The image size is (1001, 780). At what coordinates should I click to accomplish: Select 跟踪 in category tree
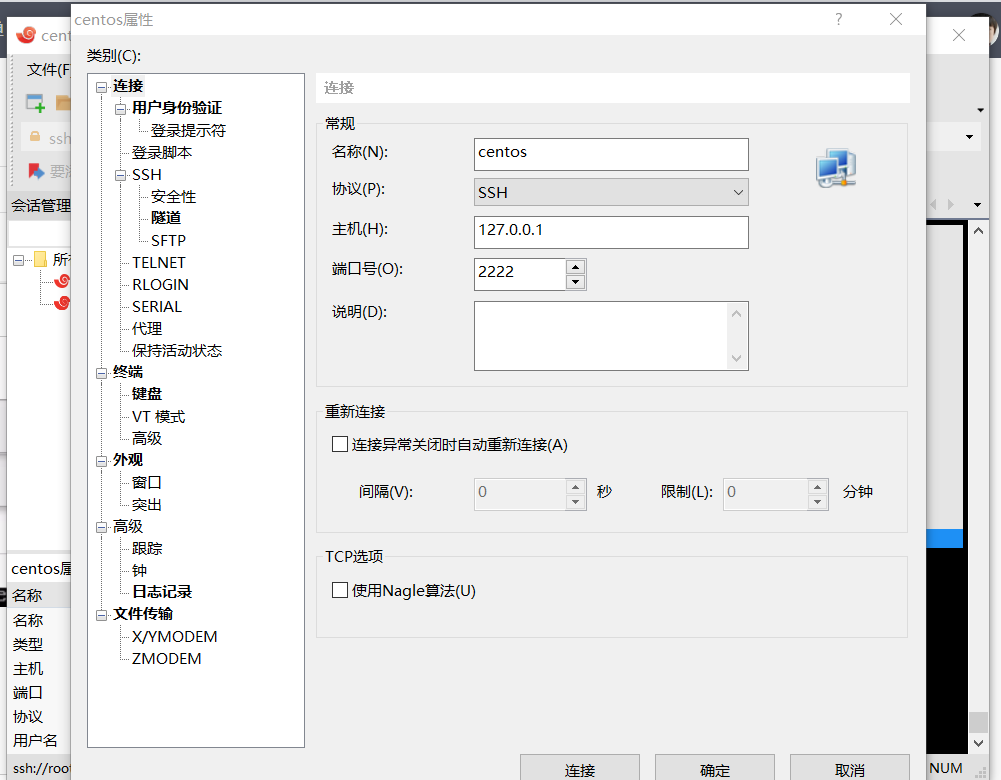147,548
